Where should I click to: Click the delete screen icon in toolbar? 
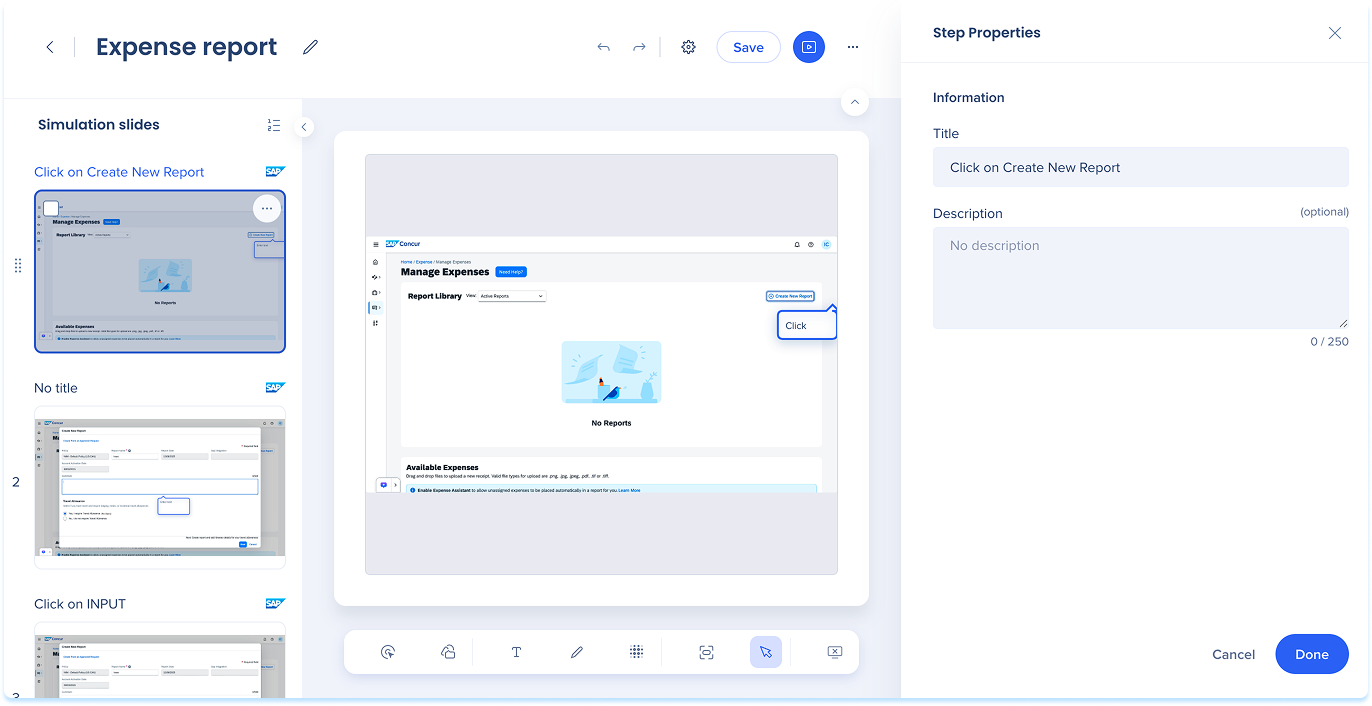pyautogui.click(x=835, y=652)
